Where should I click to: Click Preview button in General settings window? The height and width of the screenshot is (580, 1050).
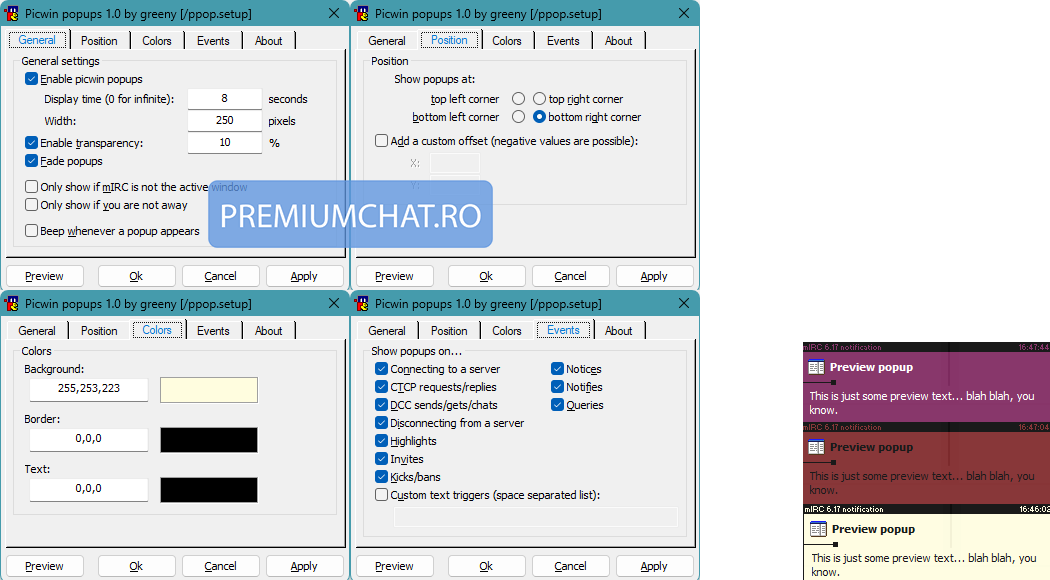pos(44,276)
